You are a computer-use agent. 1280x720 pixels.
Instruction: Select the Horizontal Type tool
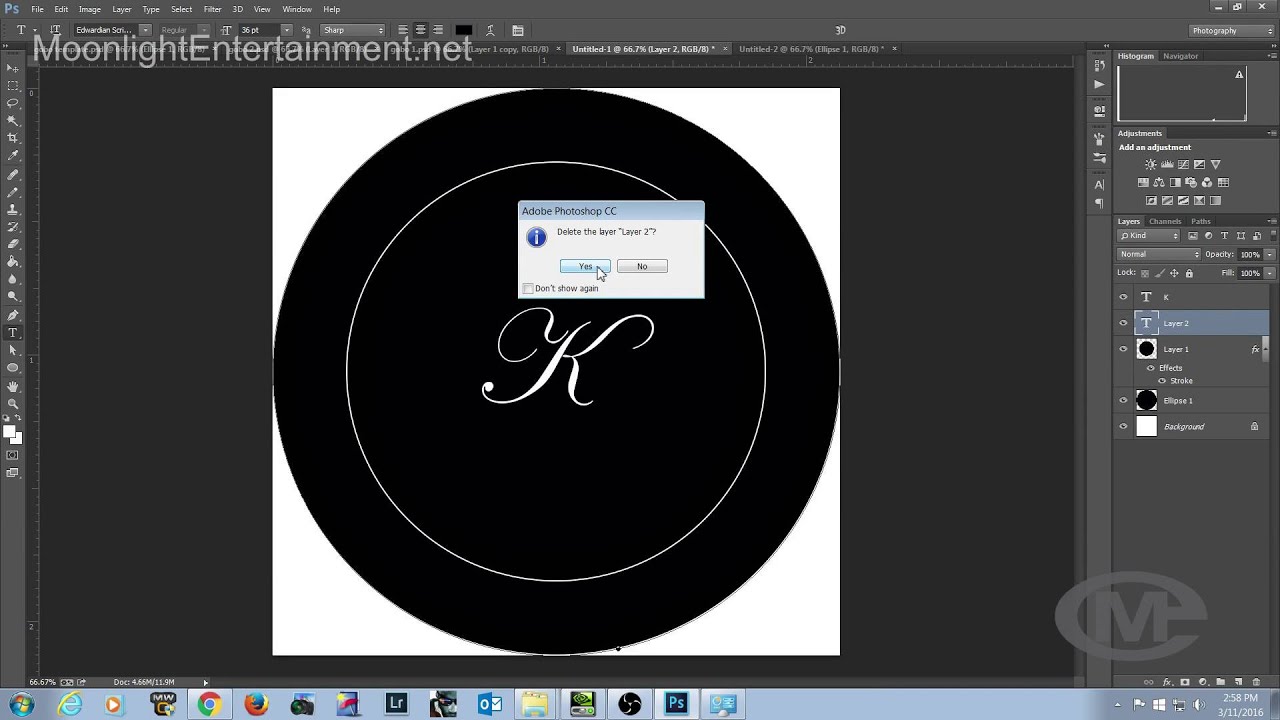(12, 333)
